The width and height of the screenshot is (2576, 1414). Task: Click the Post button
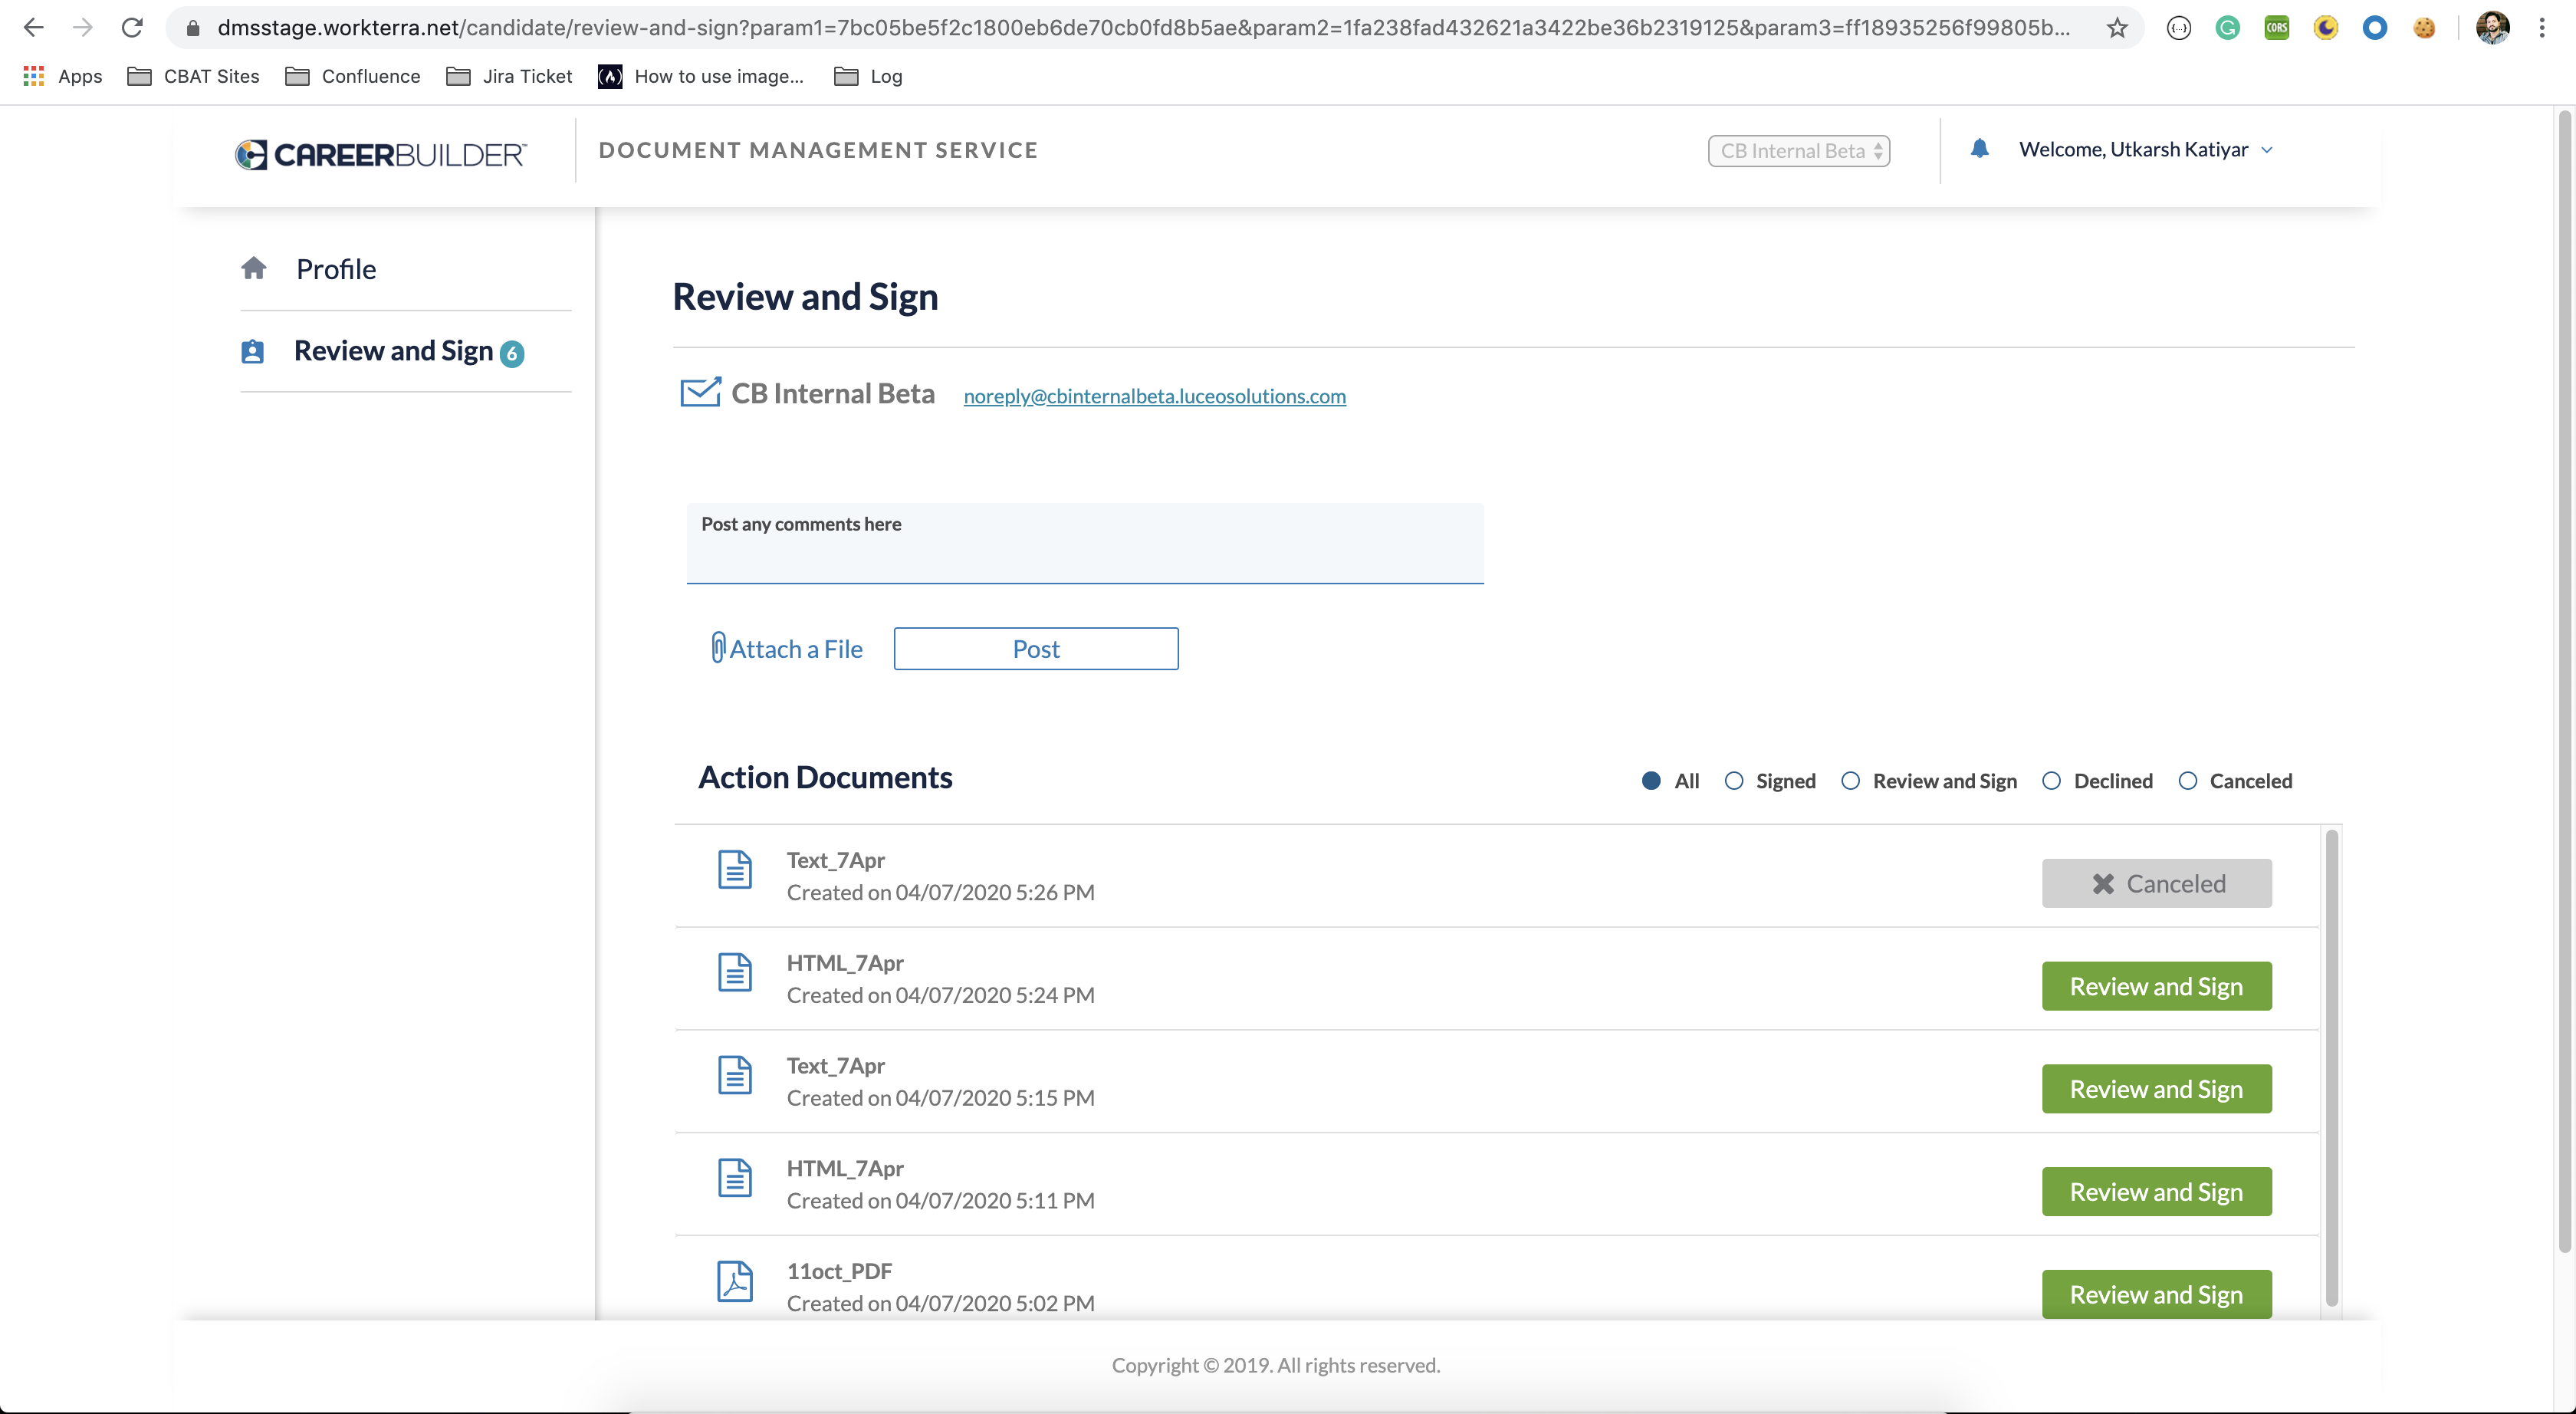tap(1036, 649)
